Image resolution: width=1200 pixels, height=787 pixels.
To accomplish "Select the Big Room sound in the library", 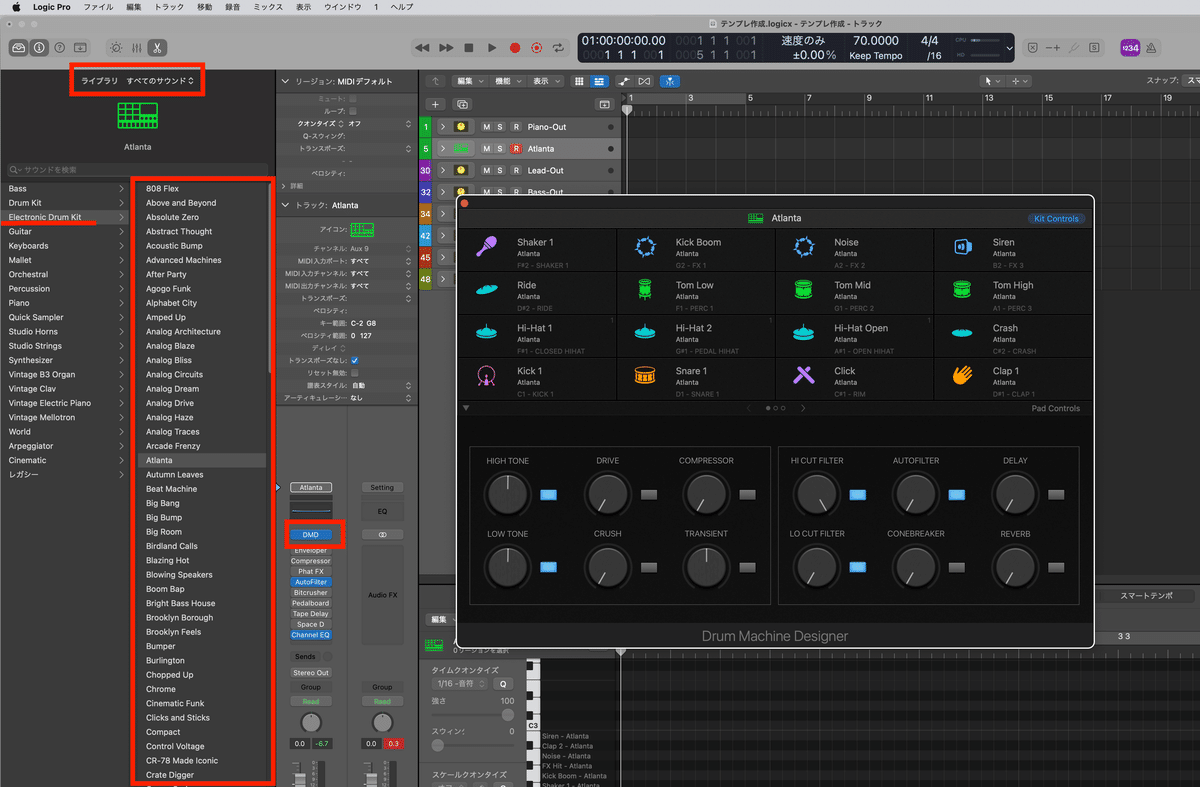I will 163,531.
